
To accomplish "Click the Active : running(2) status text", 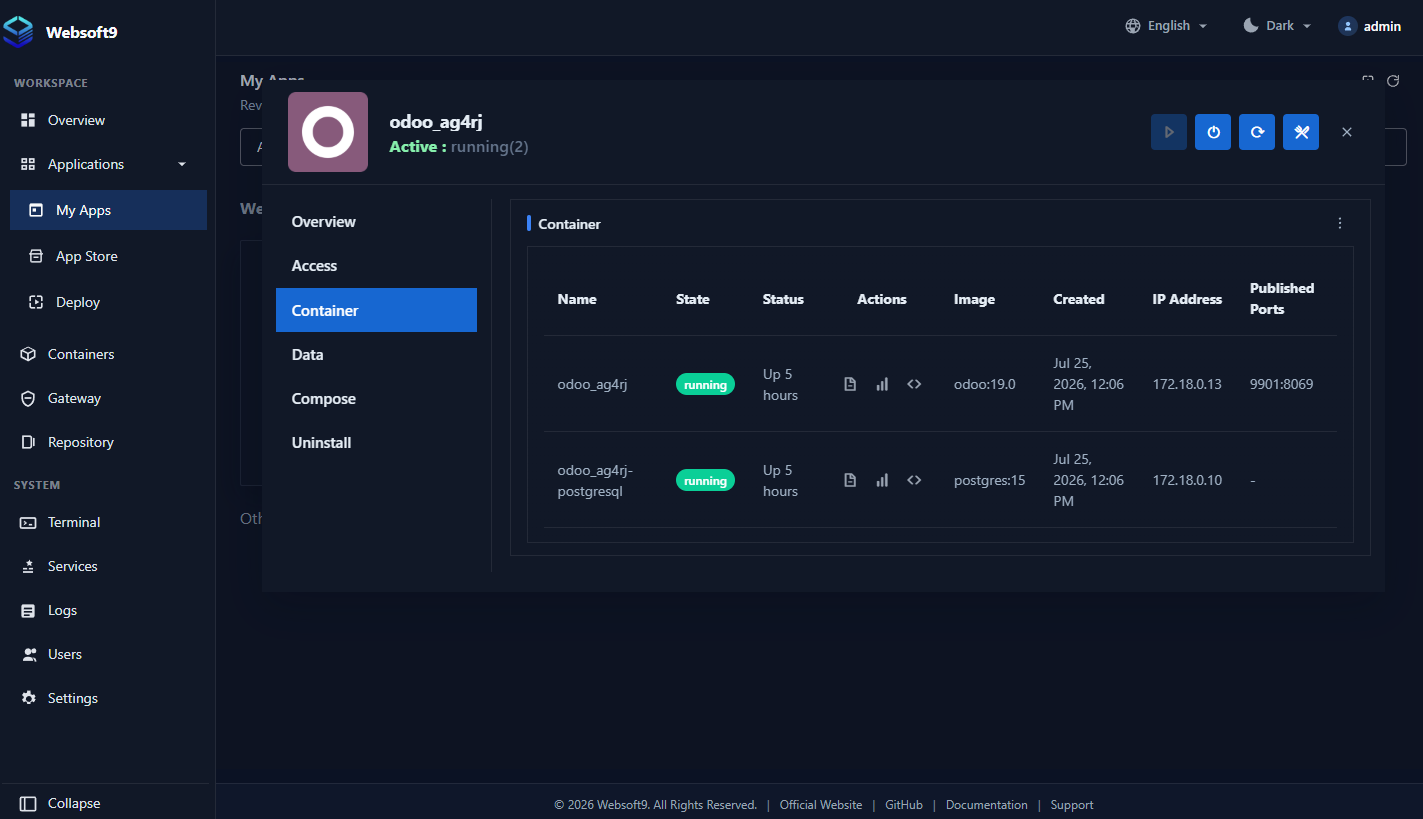I will point(459,147).
